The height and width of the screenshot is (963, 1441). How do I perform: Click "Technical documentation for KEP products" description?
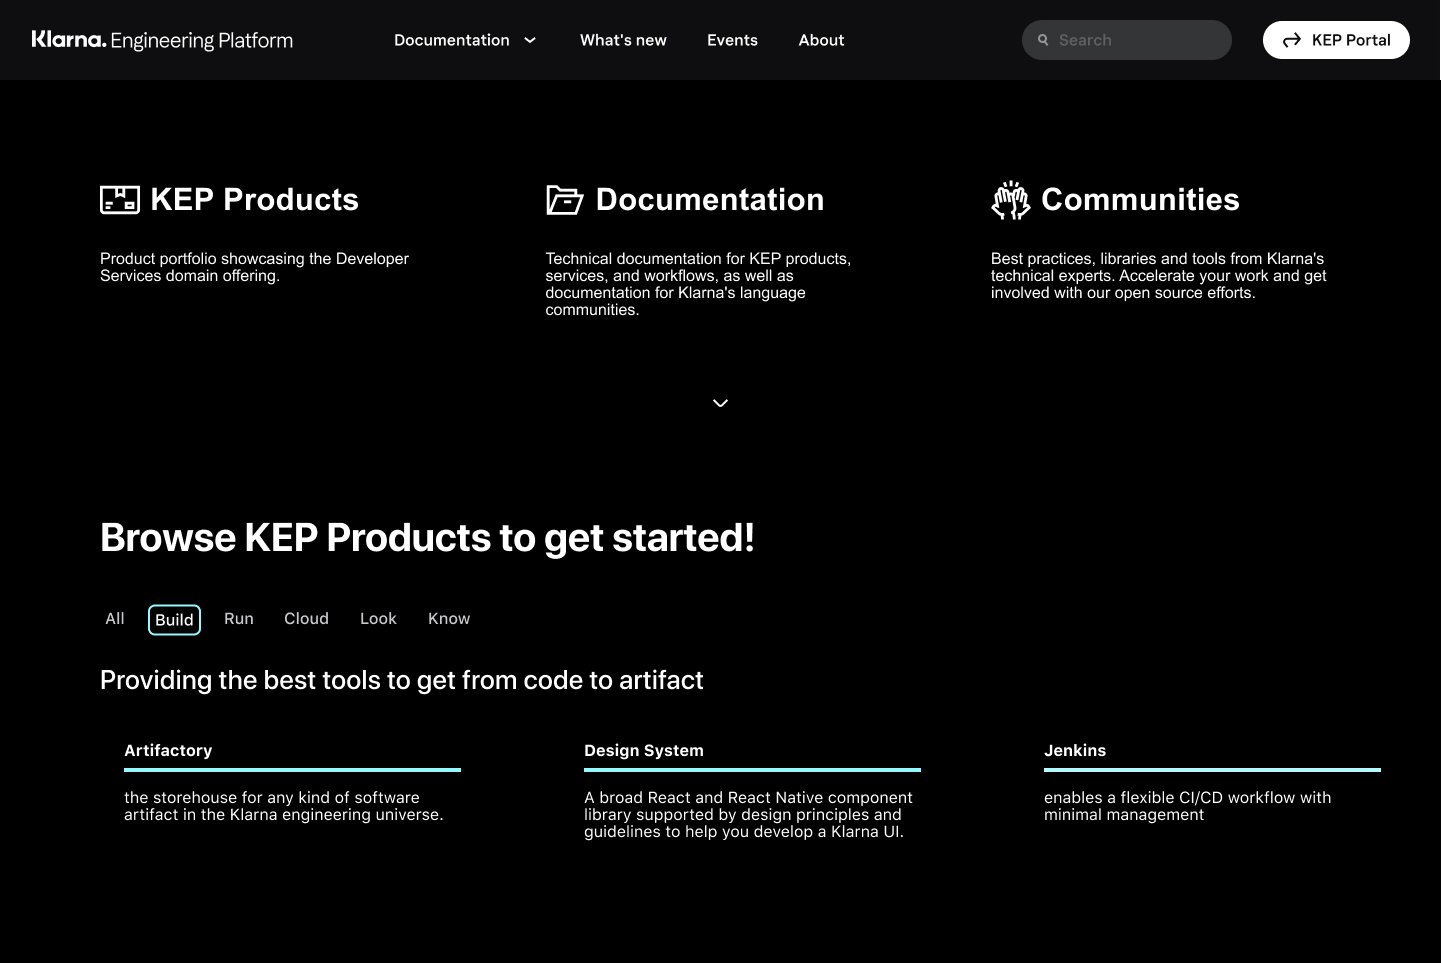698,284
